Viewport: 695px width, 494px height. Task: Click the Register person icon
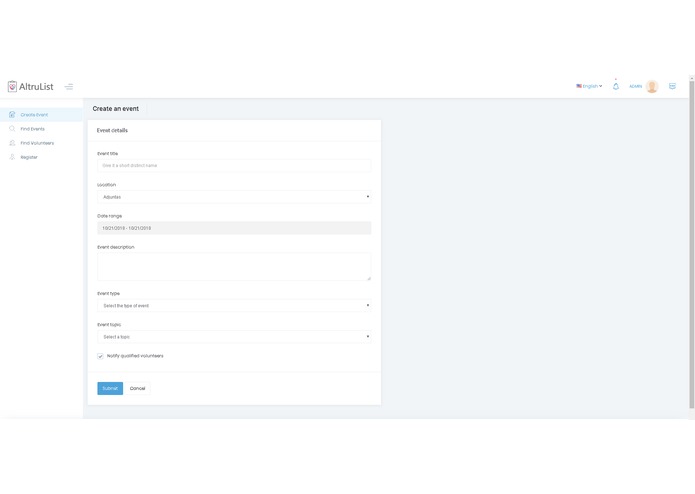coord(12,157)
